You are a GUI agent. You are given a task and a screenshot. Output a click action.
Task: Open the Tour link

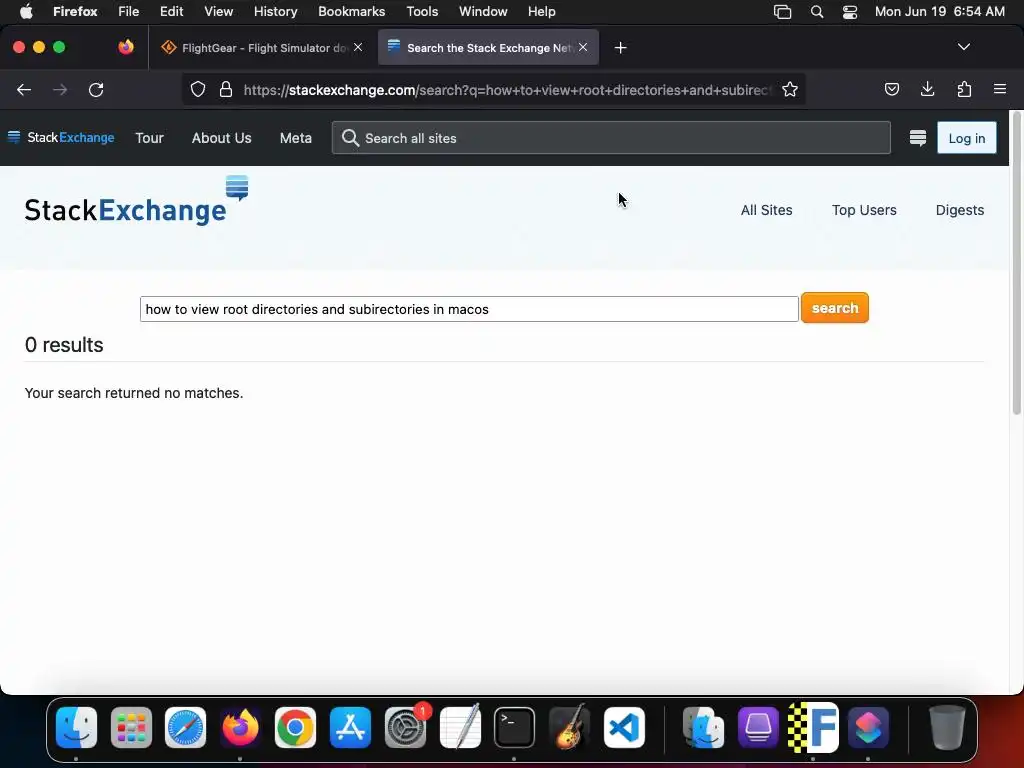149,138
